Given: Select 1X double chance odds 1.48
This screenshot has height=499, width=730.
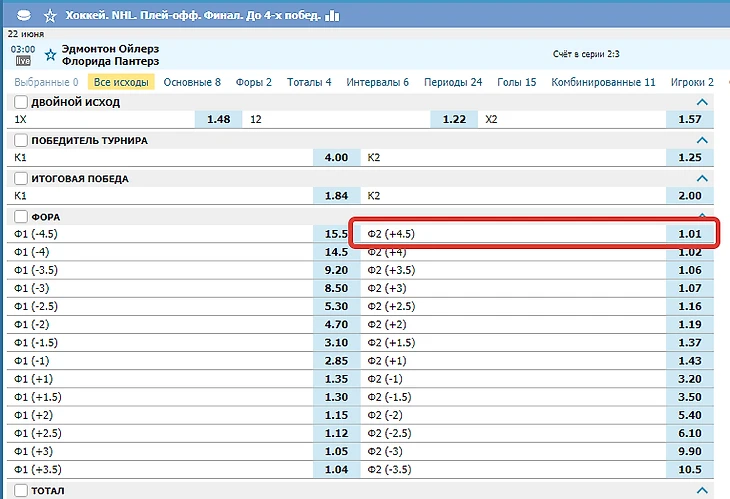Looking at the screenshot, I should pos(218,119).
